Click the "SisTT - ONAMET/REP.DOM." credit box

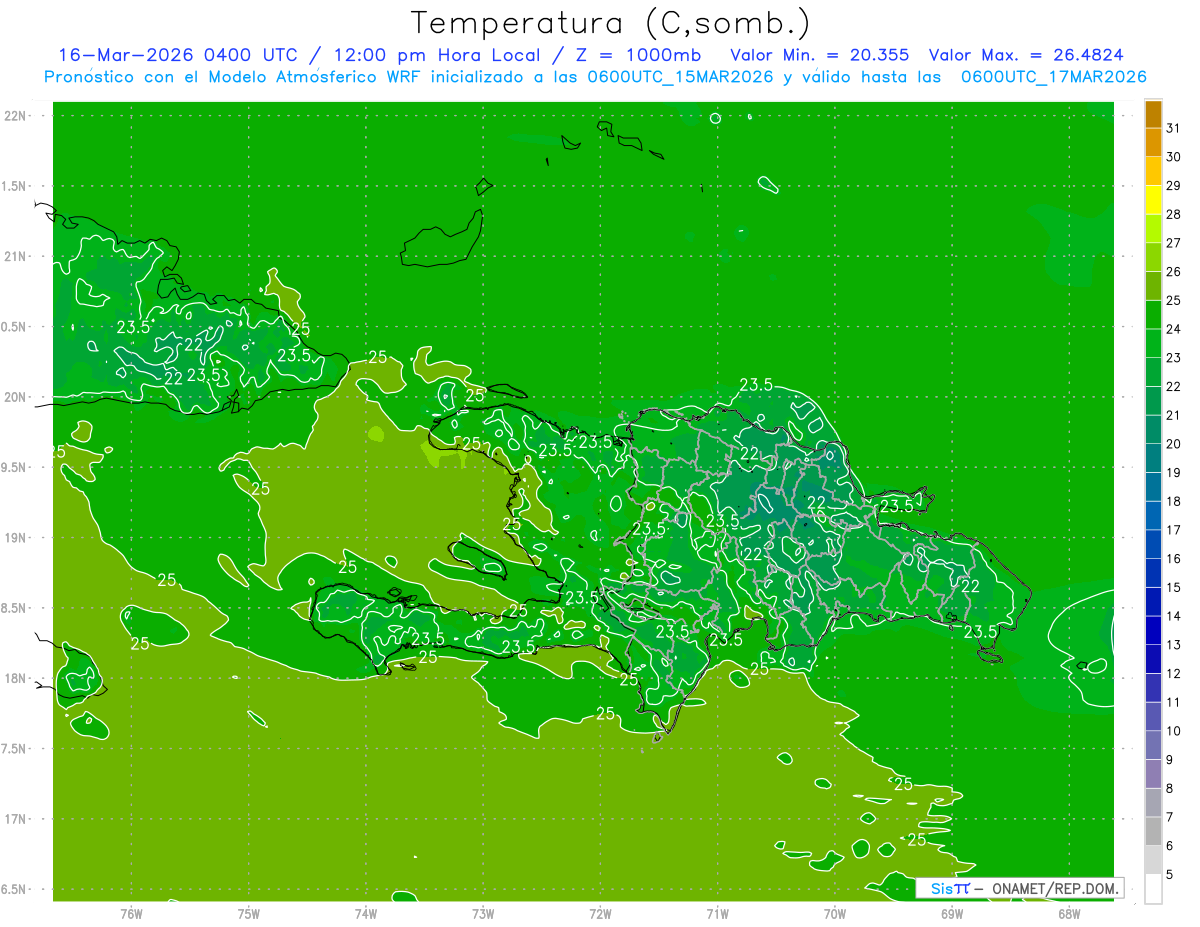coord(1019,888)
